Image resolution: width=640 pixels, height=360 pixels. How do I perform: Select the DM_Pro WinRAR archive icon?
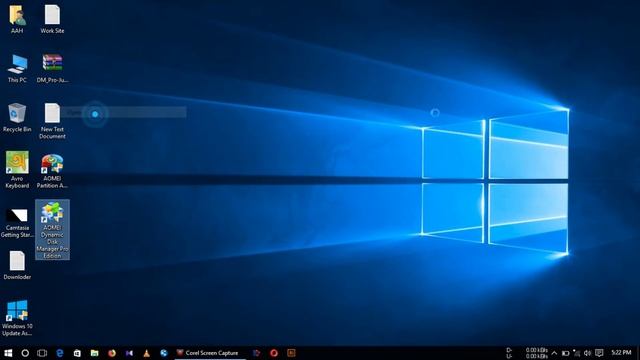pyautogui.click(x=52, y=68)
